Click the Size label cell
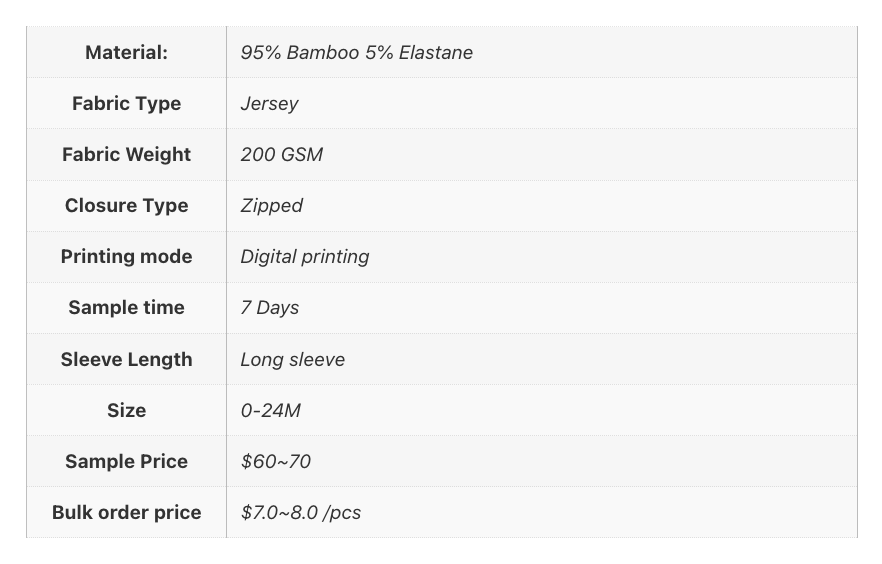Screen dimensions: 882x564 click(x=127, y=410)
